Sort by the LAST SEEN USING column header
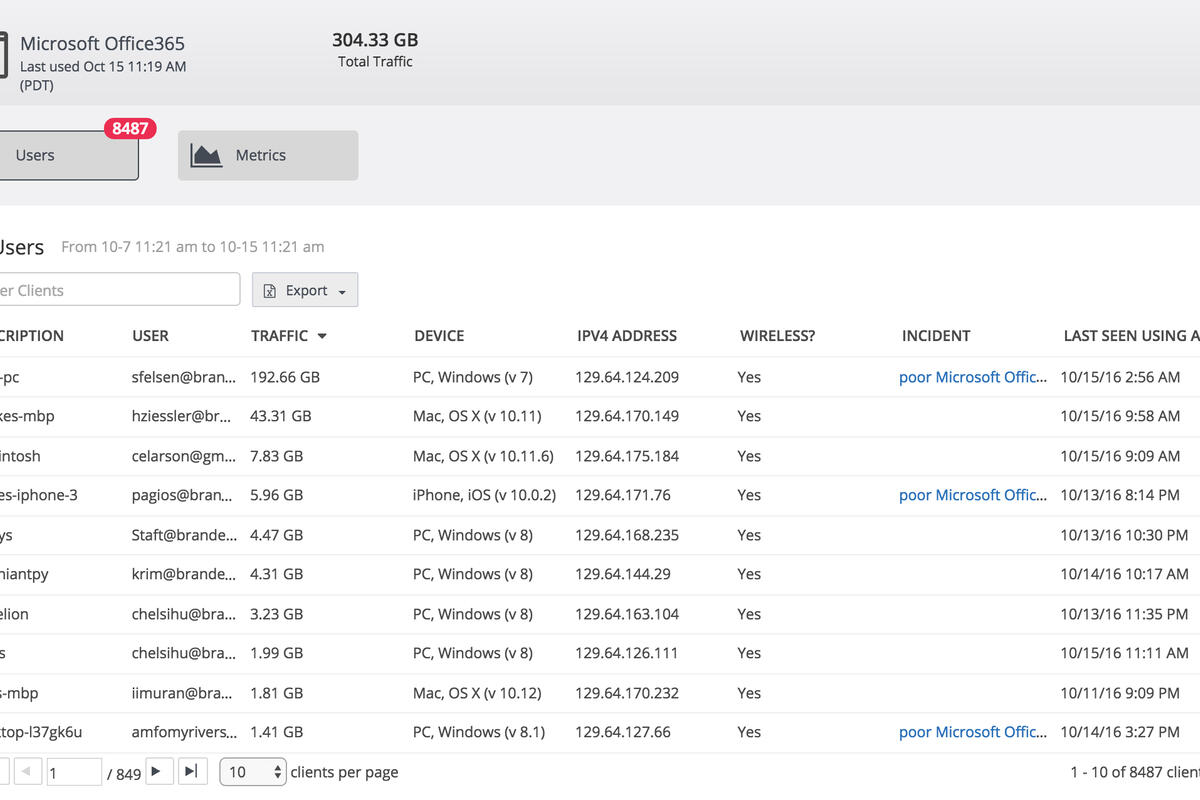This screenshot has height=800, width=1200. pos(1131,336)
